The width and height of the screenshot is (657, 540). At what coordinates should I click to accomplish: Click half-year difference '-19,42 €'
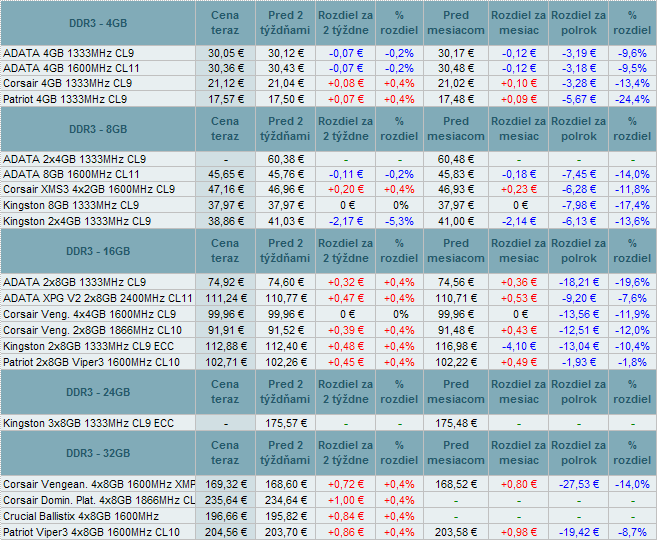(x=579, y=532)
